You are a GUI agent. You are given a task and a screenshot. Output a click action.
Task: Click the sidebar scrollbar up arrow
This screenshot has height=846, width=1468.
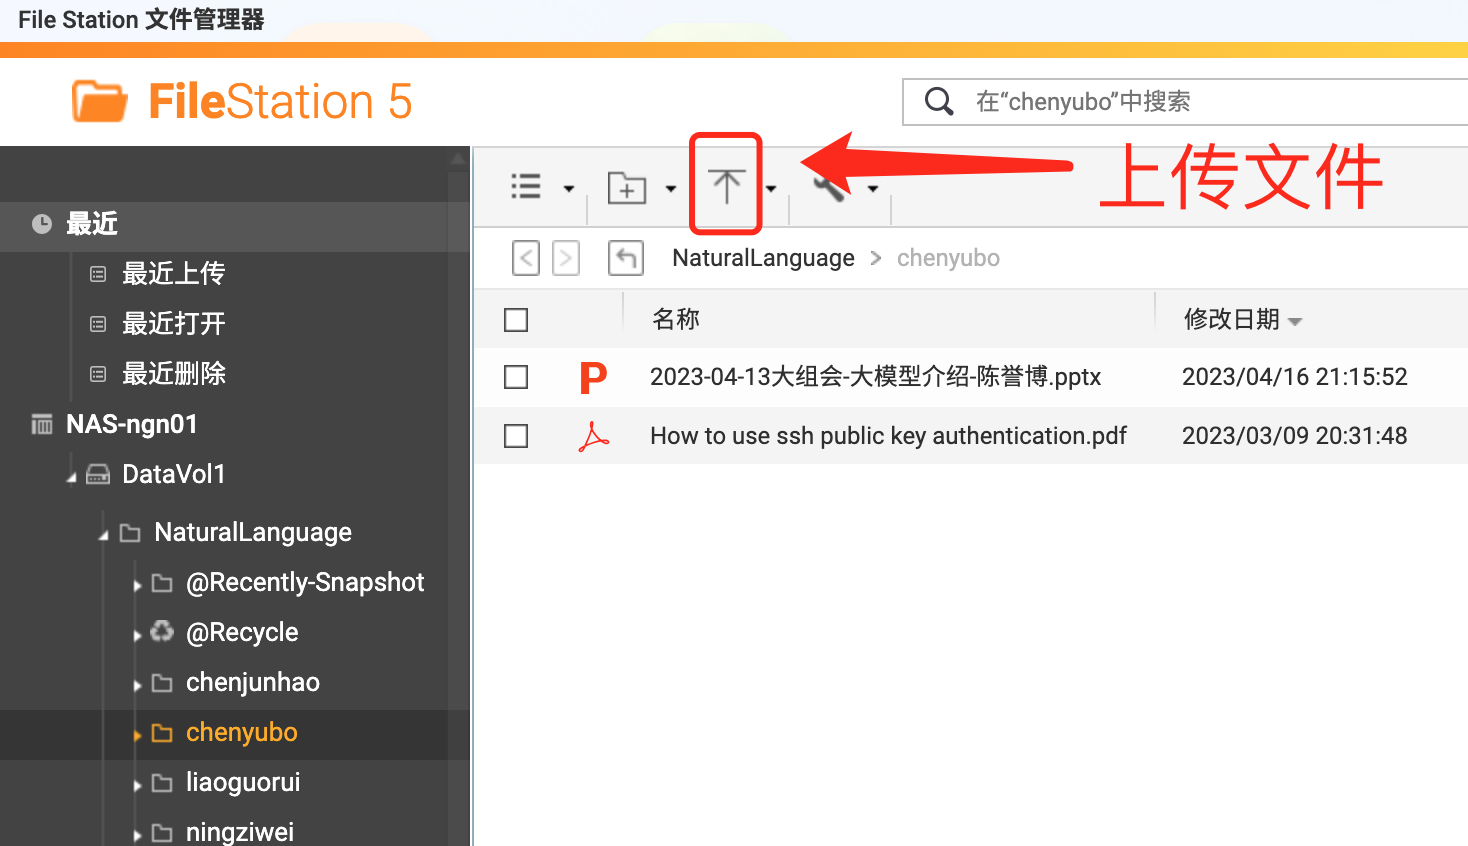(x=458, y=158)
